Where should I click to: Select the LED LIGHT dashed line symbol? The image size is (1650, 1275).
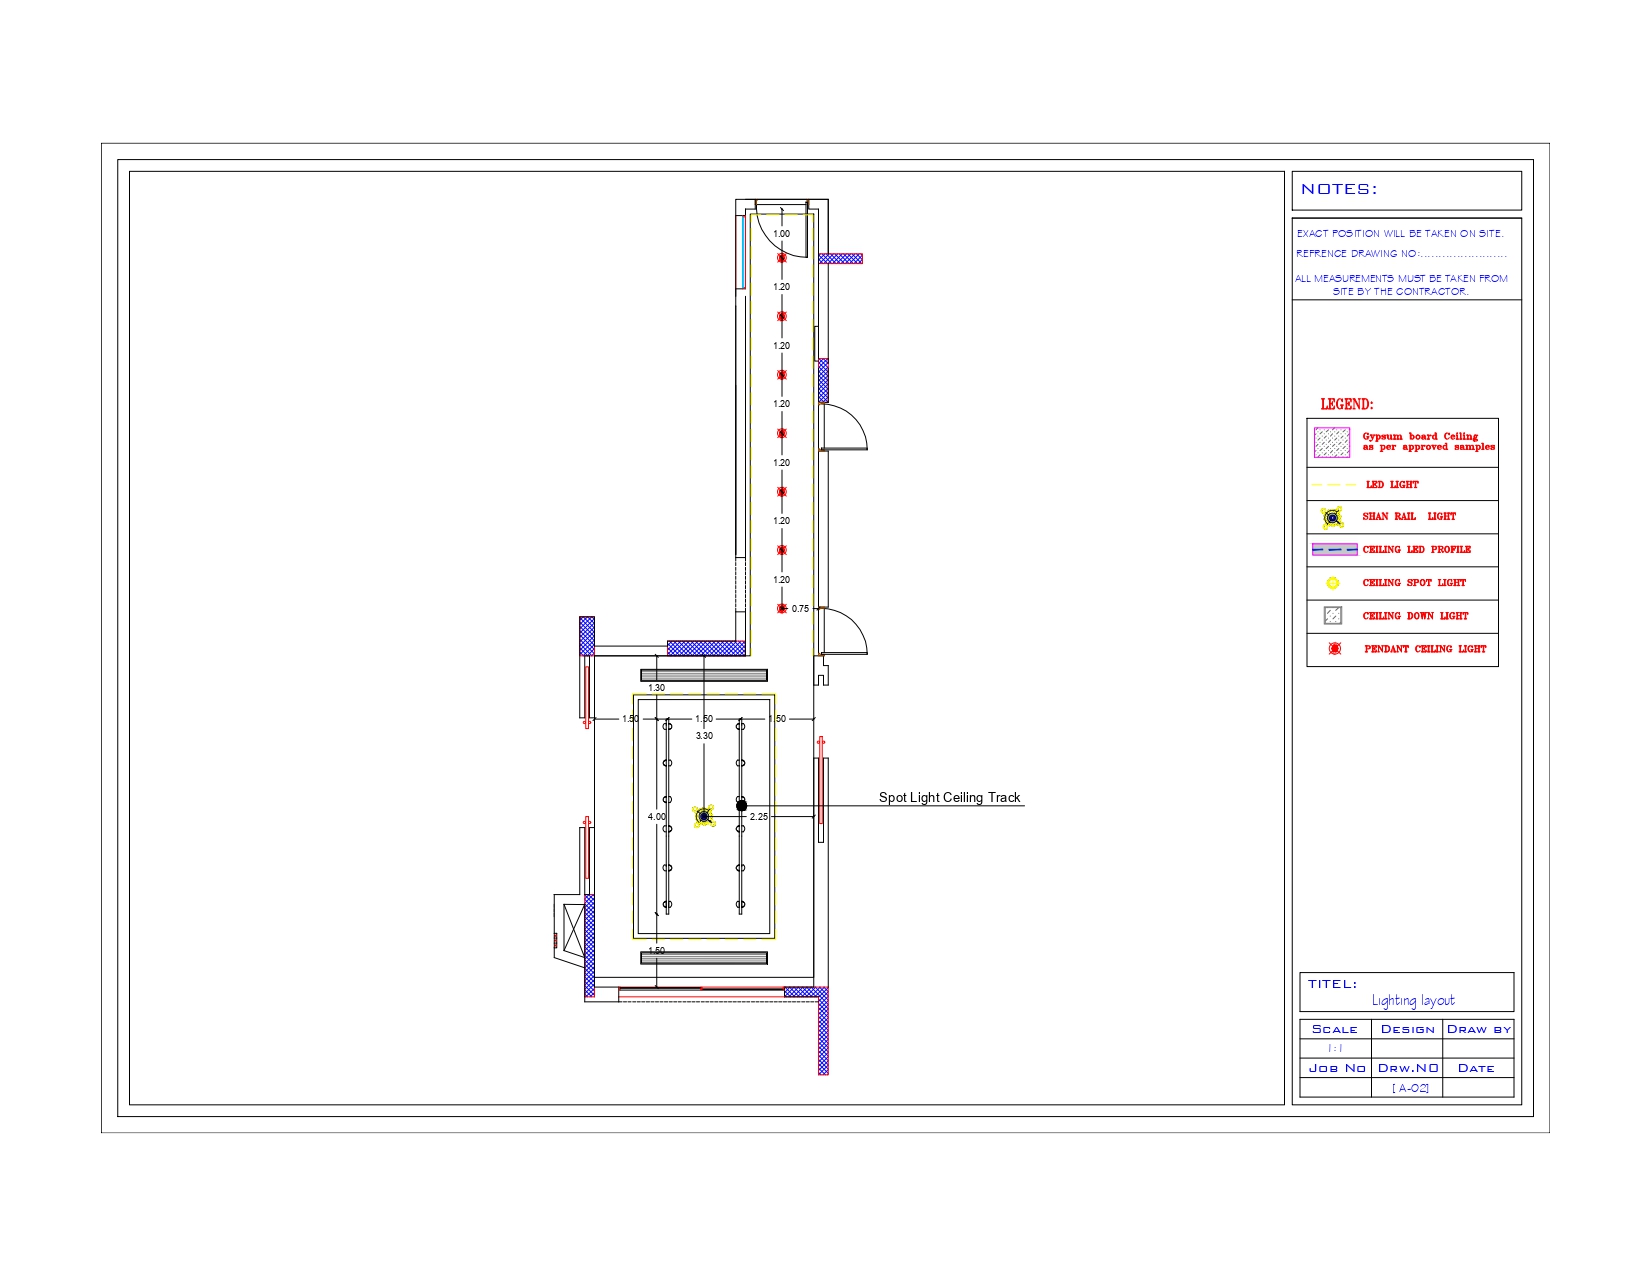[x=1333, y=484]
